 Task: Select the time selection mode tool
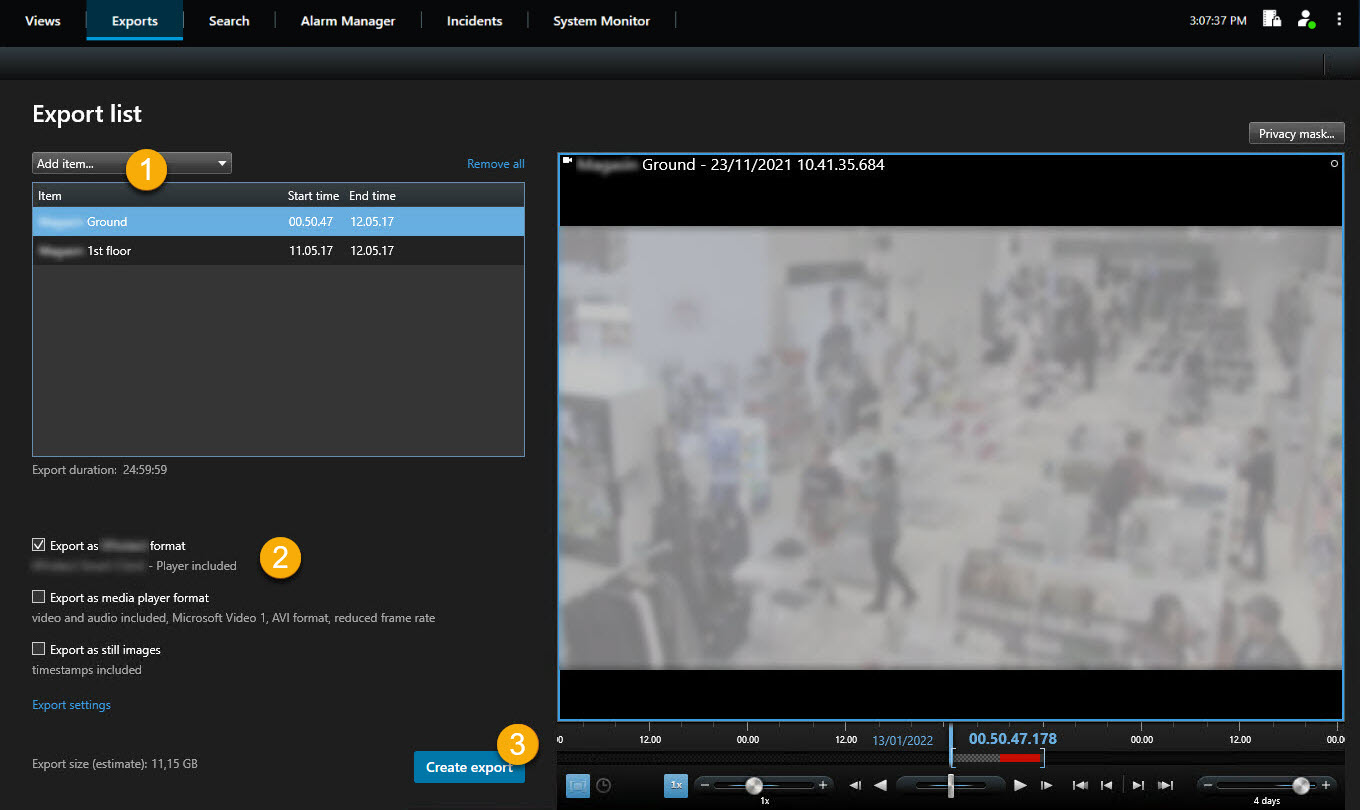(x=577, y=785)
